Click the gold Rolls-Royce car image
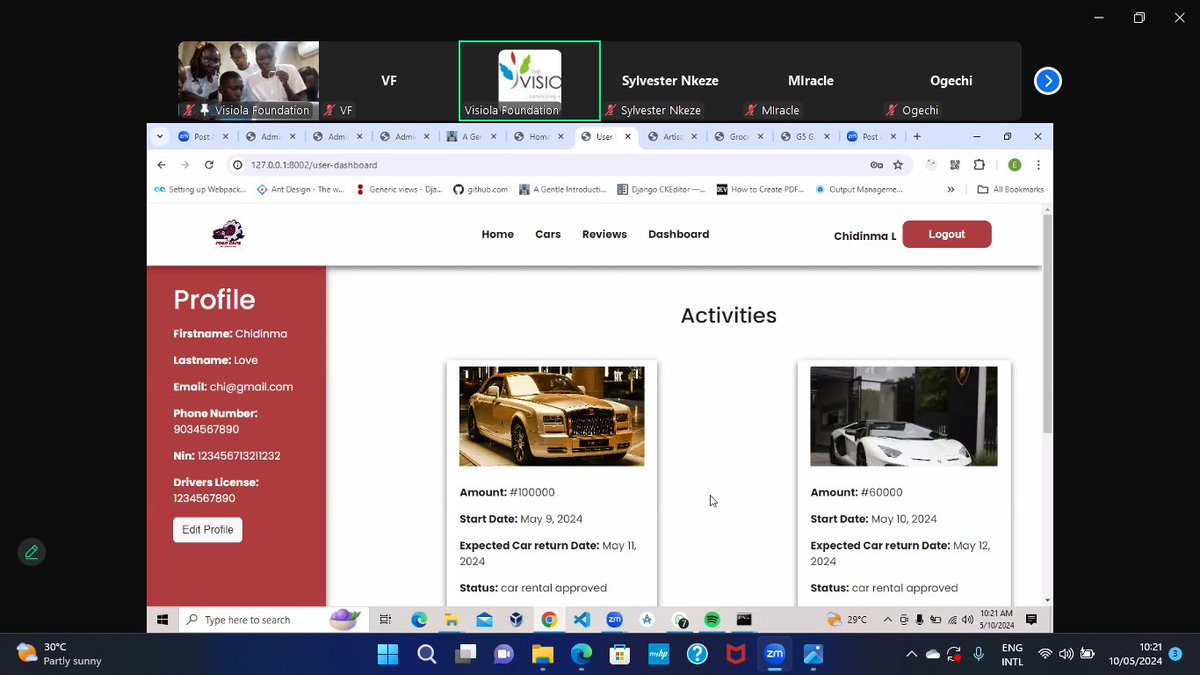The width and height of the screenshot is (1200, 675). (552, 416)
